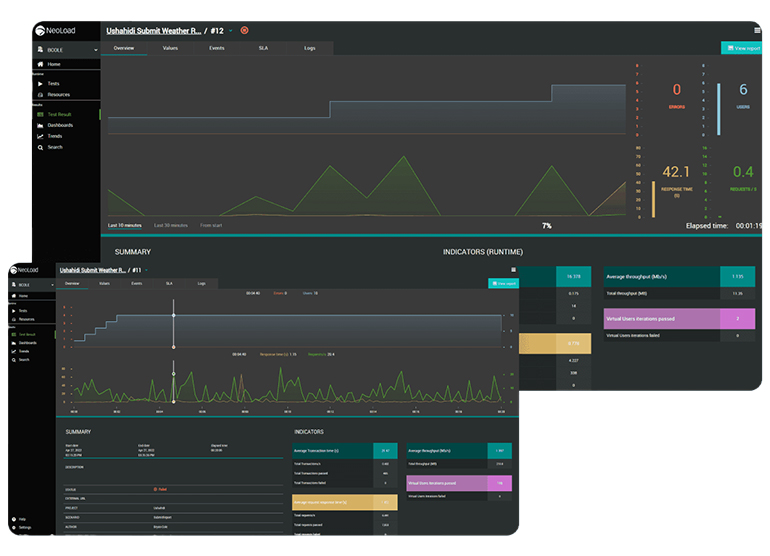770x556 pixels.
Task: Expand BCOLE workspace dropdown in test #12 window
Action: click(96, 49)
